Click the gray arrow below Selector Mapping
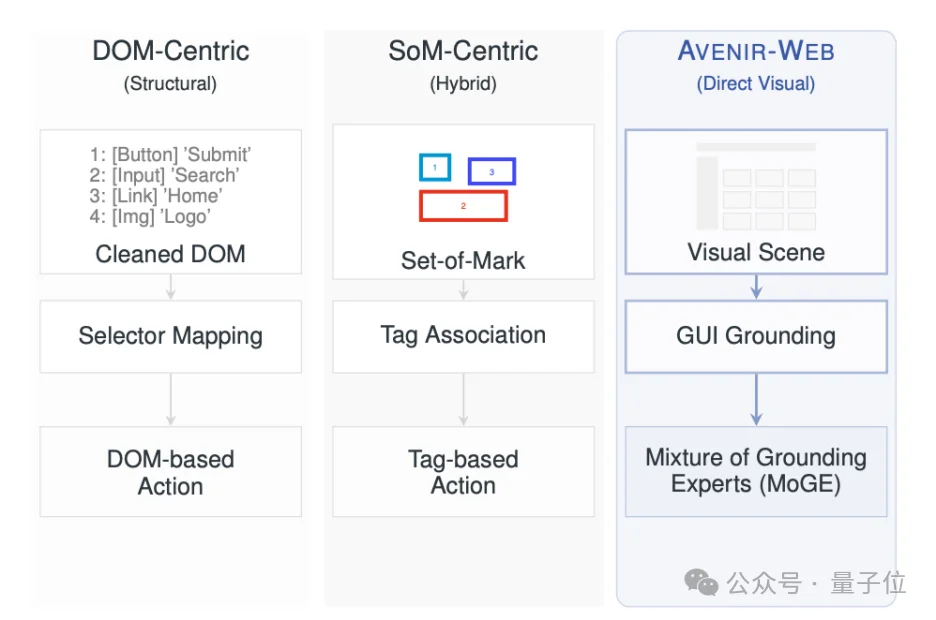The width and height of the screenshot is (936, 620). [x=171, y=399]
